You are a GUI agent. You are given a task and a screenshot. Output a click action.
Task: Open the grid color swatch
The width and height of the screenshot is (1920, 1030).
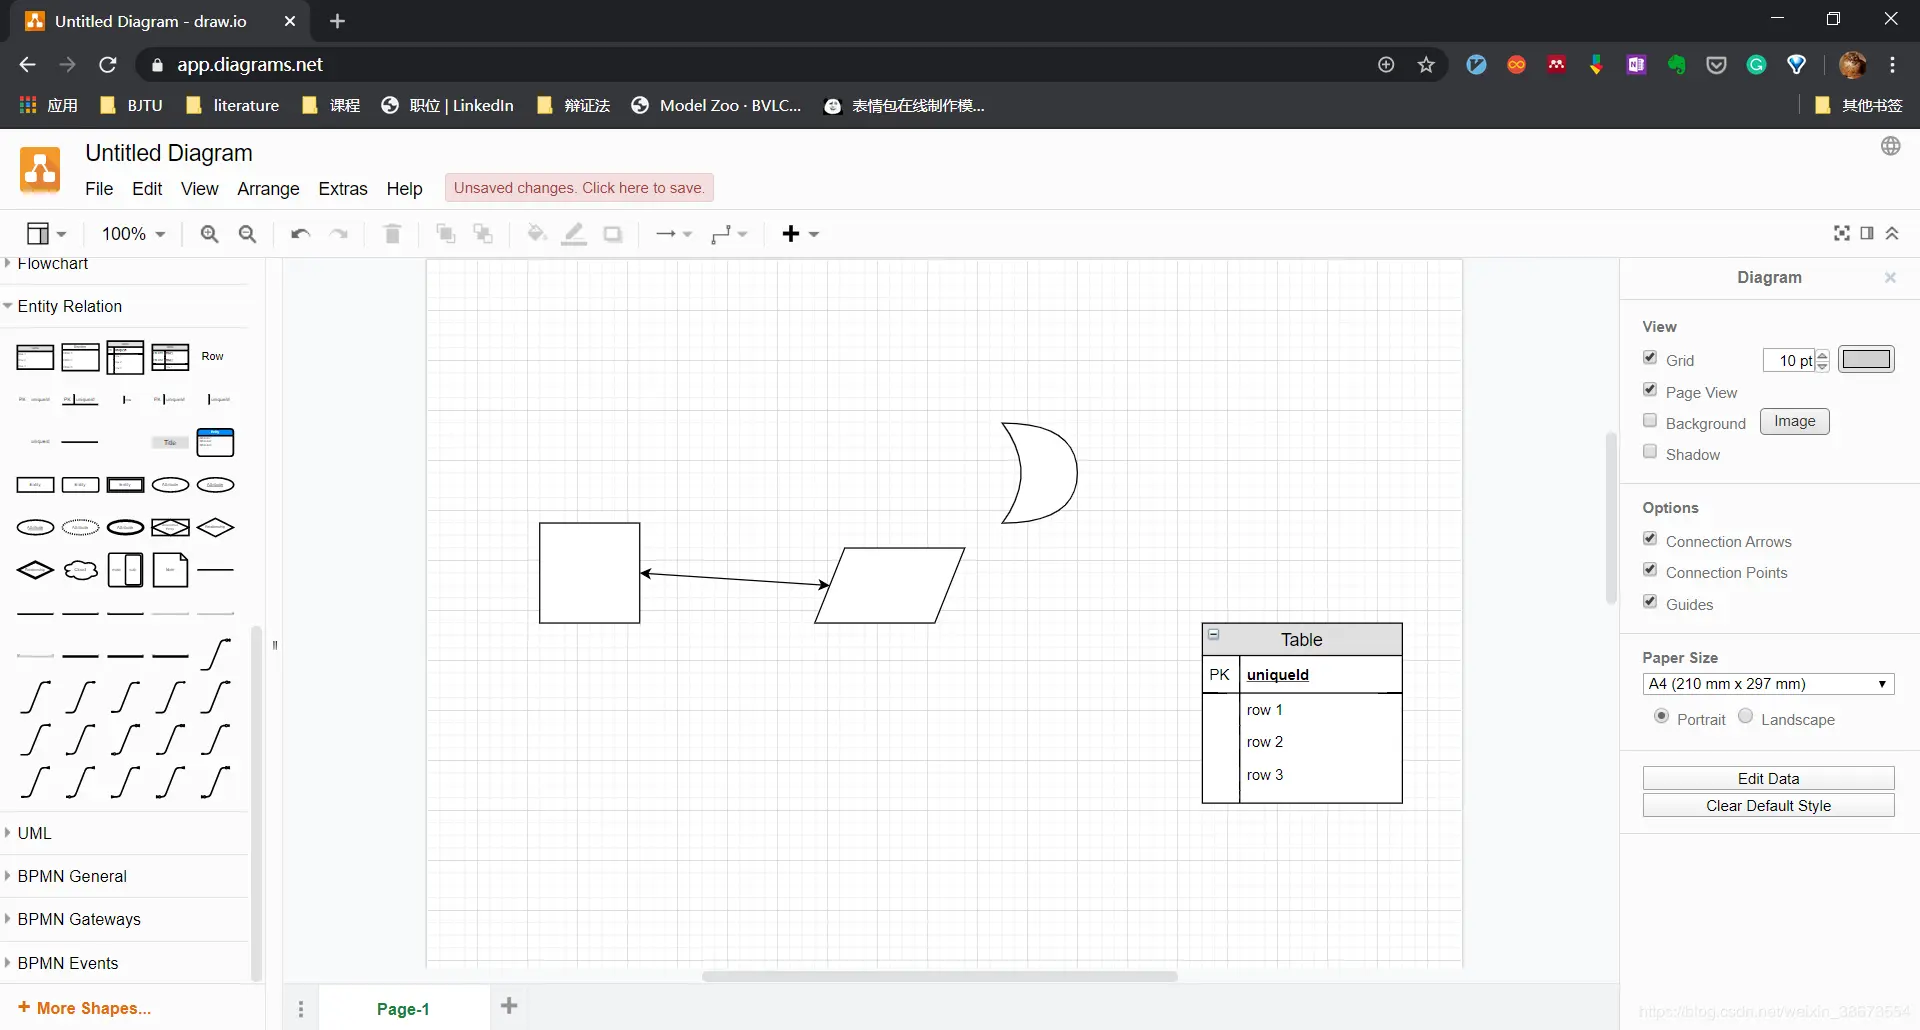1866,359
